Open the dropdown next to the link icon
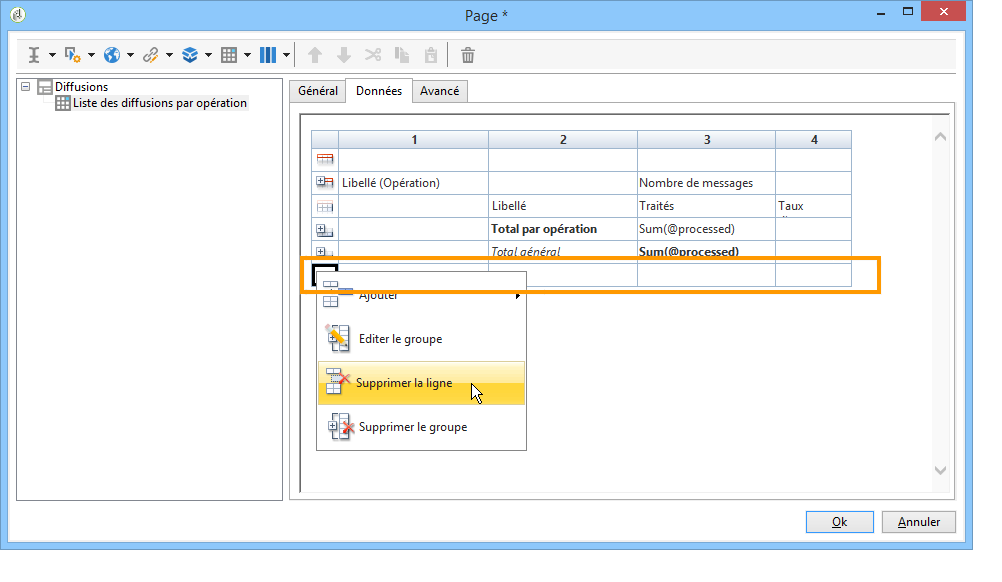The image size is (1002, 582). tap(169, 56)
